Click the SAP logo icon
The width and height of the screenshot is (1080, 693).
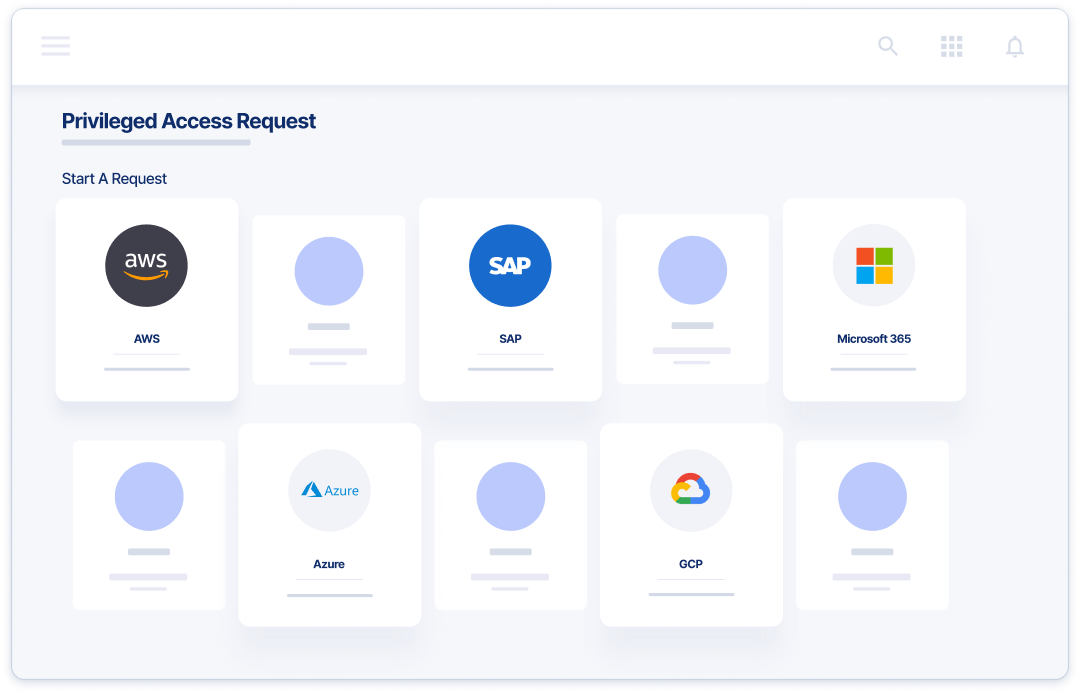pyautogui.click(x=510, y=265)
